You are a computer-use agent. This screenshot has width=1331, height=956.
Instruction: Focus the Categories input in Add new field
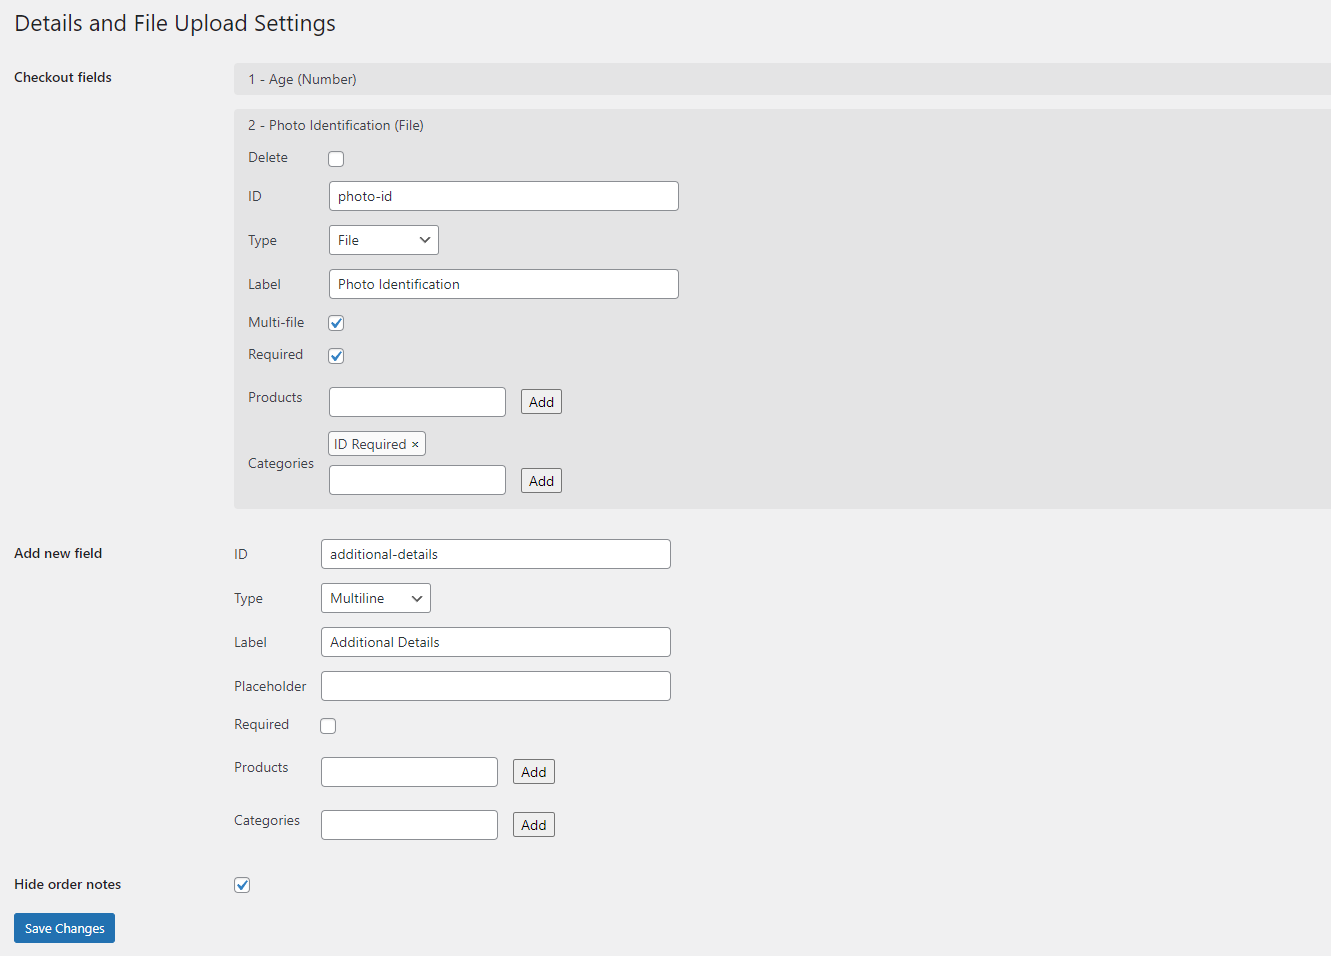(409, 825)
